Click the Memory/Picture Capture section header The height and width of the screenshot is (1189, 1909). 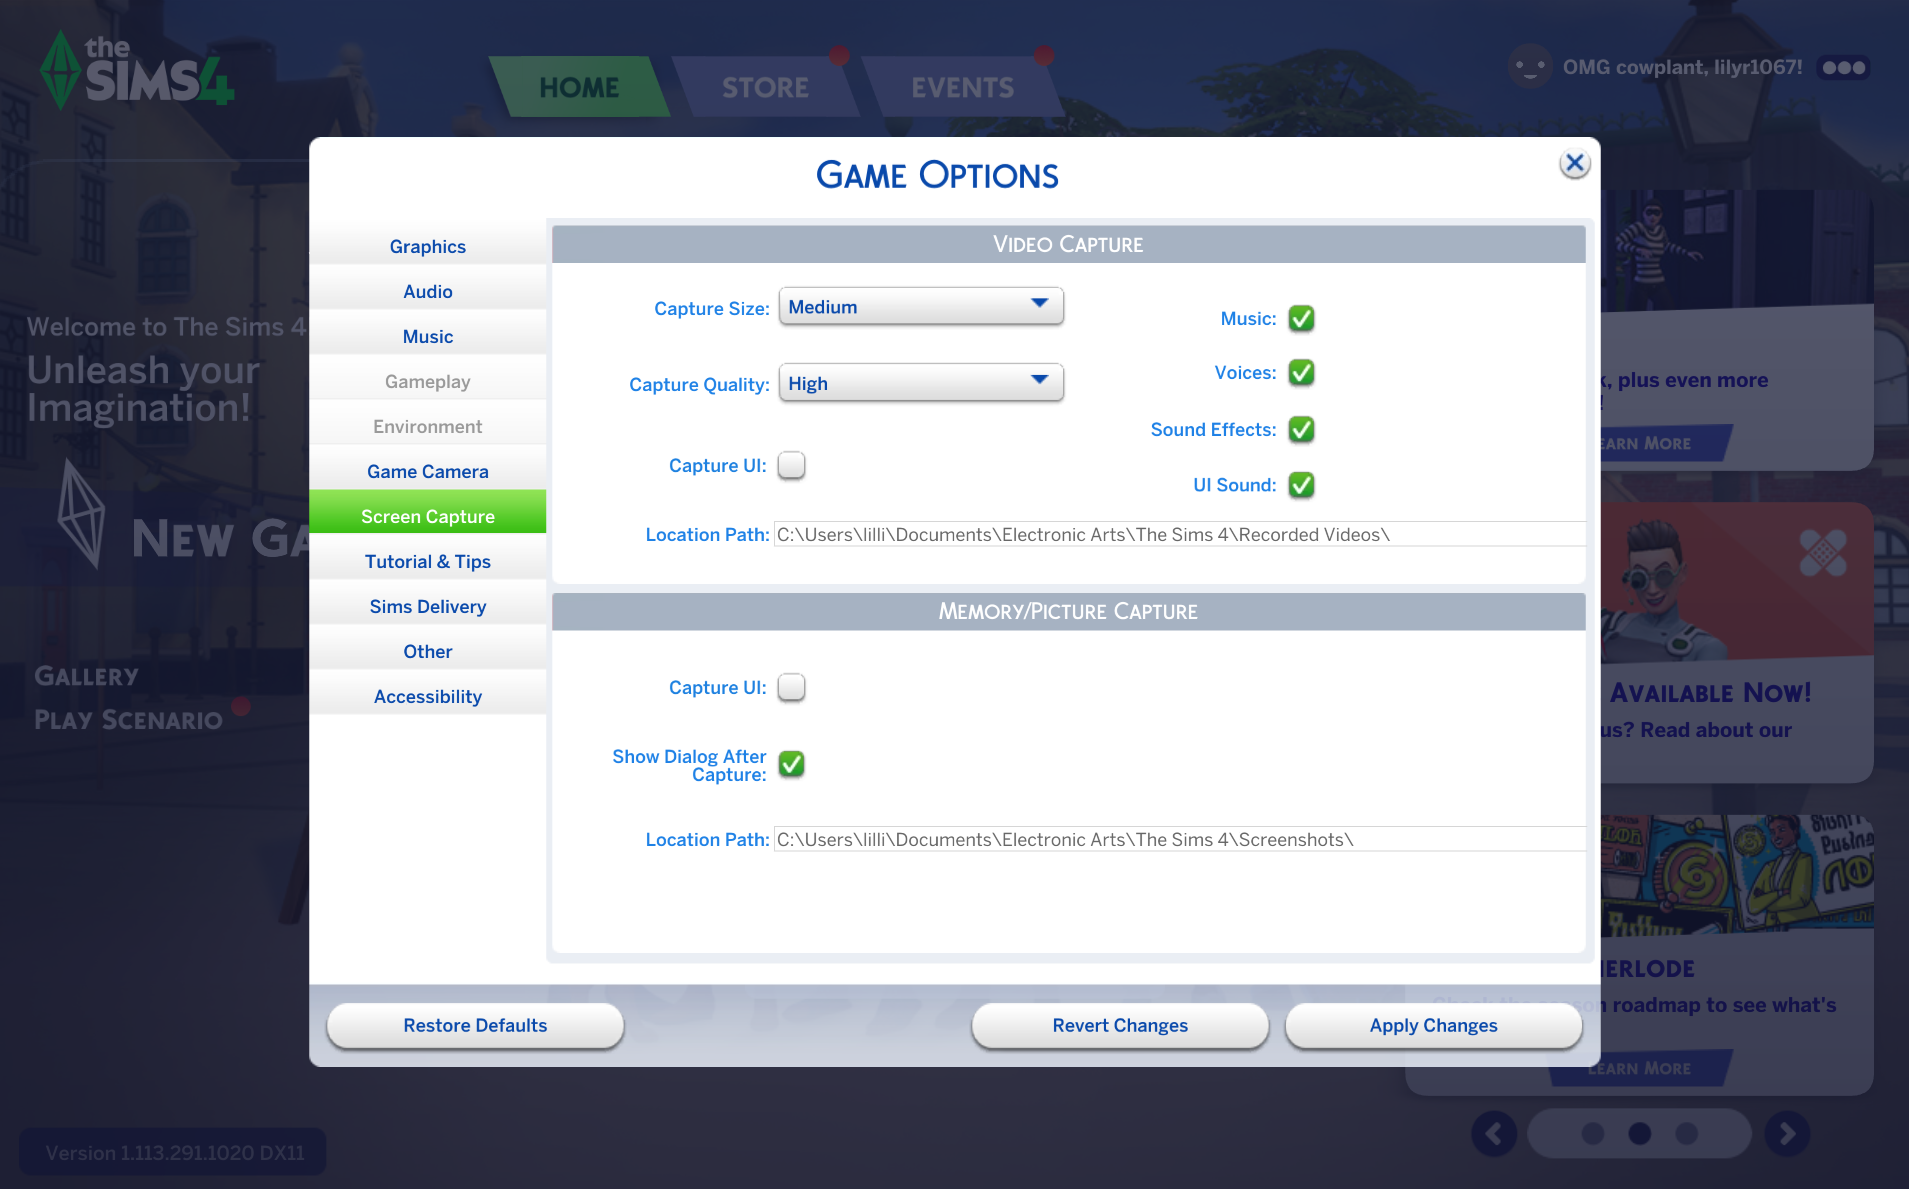(1068, 611)
